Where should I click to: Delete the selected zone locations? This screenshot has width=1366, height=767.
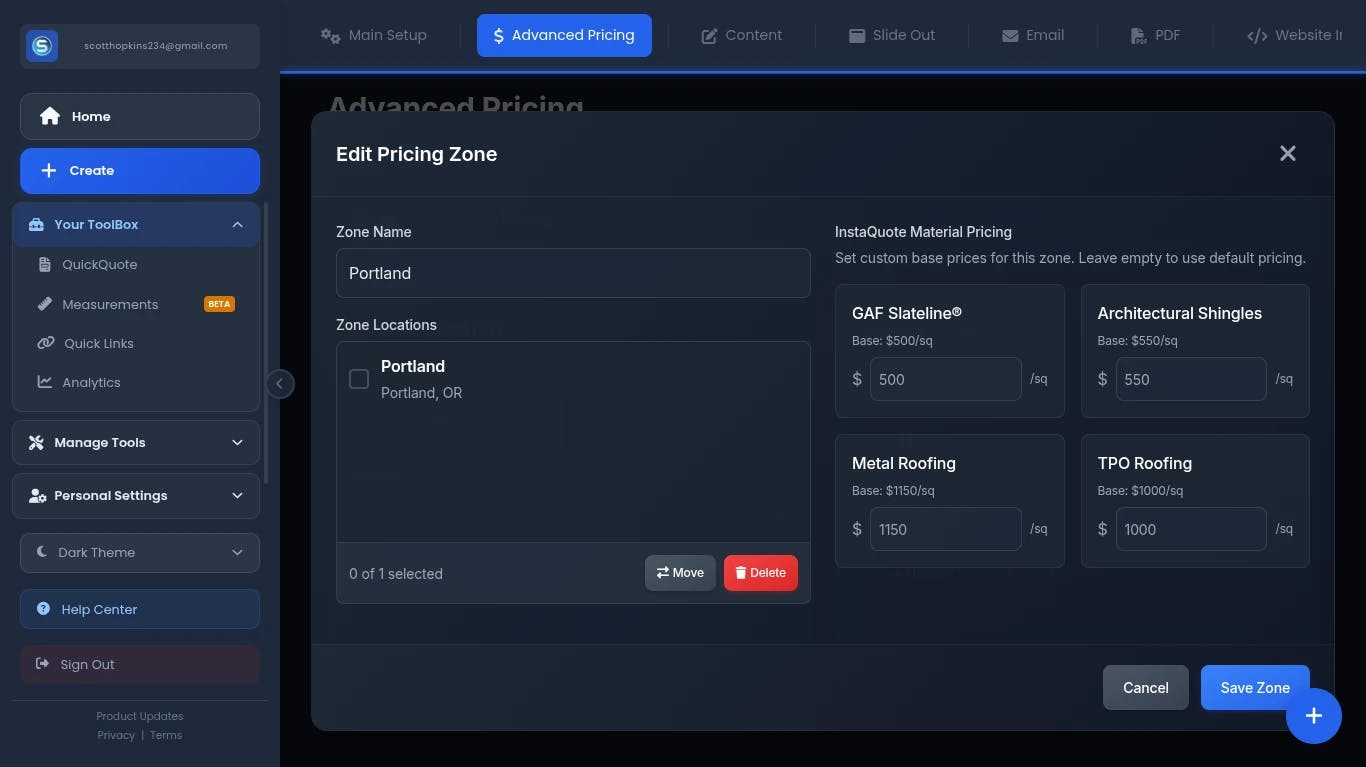760,572
